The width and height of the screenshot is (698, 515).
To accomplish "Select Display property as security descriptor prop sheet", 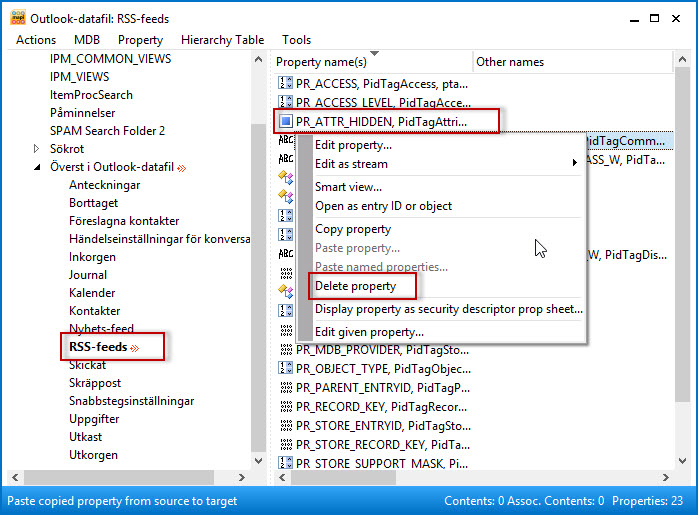I will click(449, 309).
